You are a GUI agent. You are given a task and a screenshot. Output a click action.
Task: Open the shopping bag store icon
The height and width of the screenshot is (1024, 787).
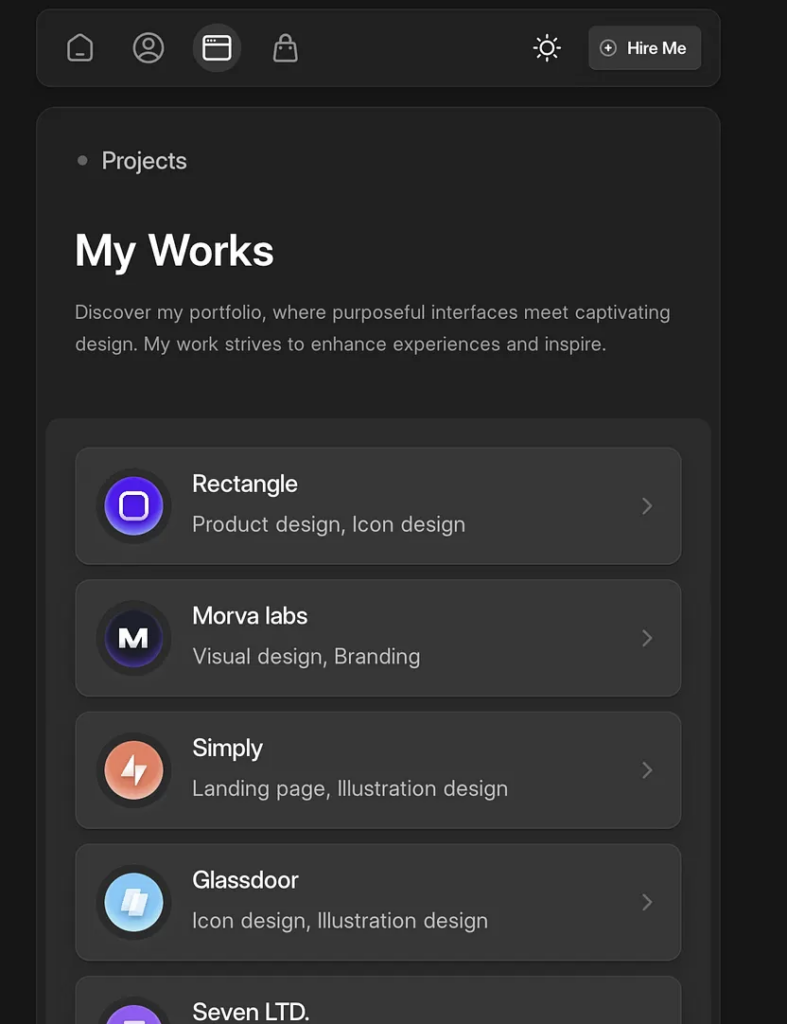tap(285, 48)
